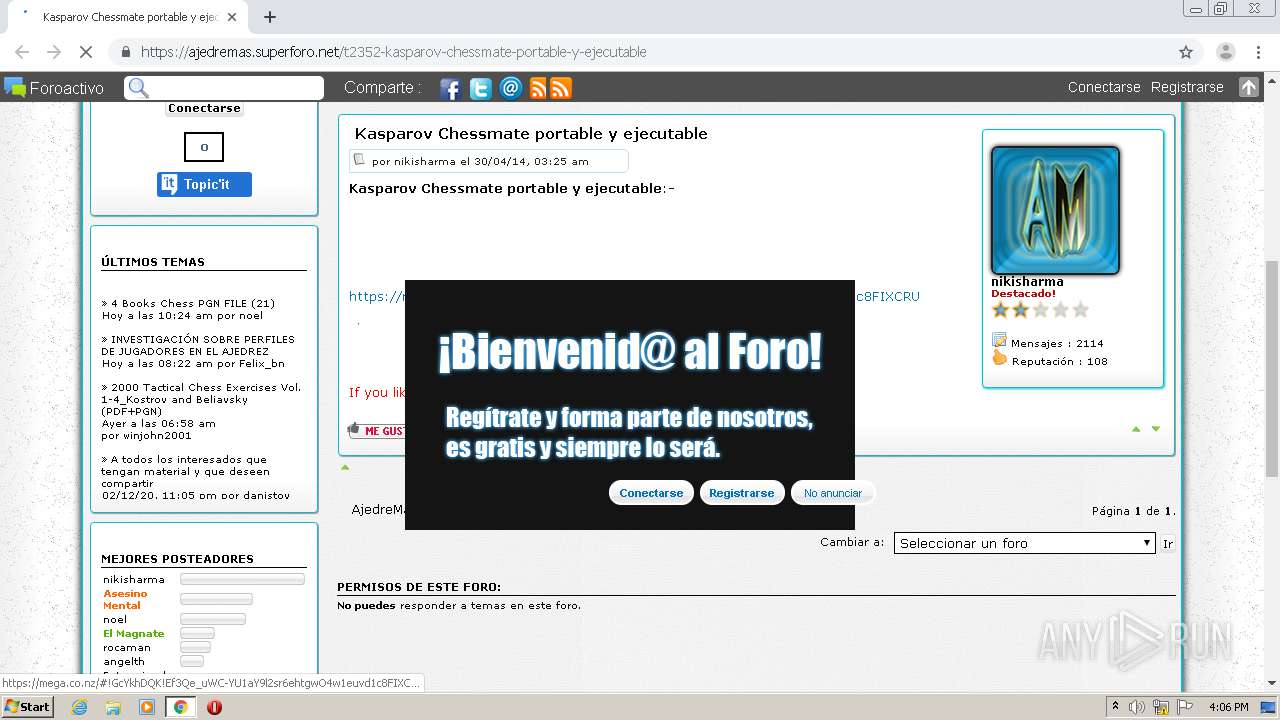Click the Conectarse button in the left sidebar
The width and height of the screenshot is (1280, 720).
click(204, 108)
